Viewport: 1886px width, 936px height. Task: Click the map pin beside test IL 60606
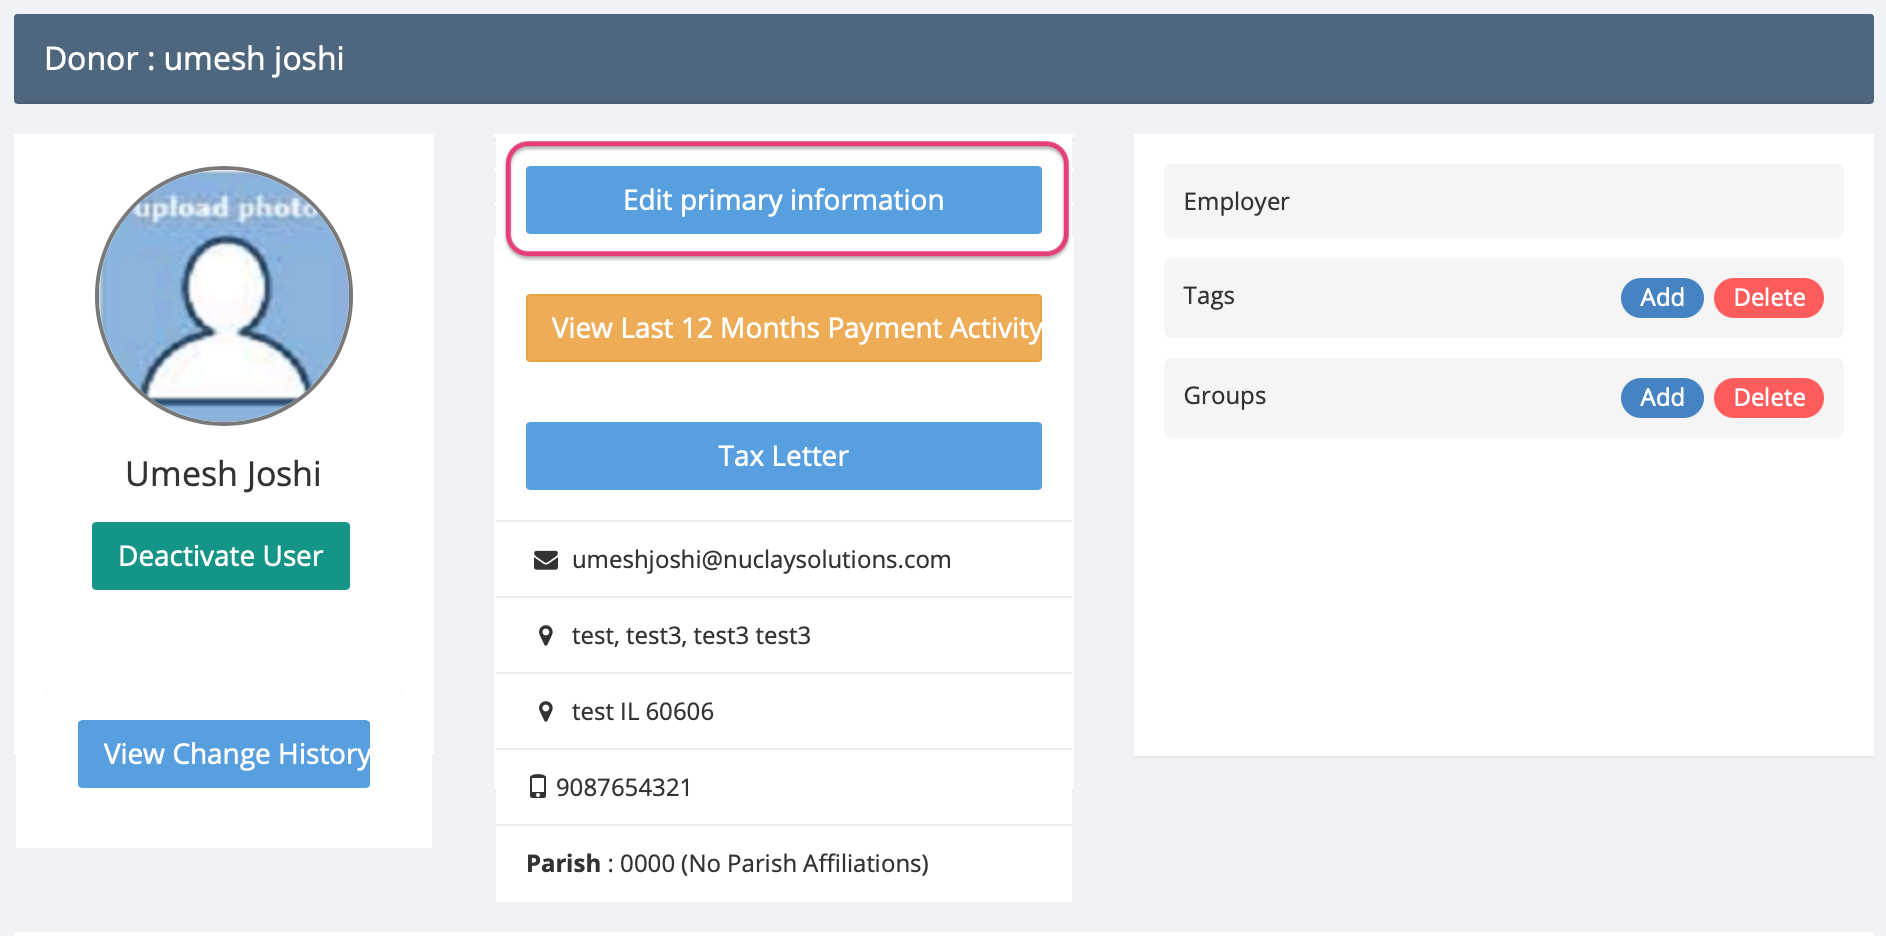tap(546, 711)
